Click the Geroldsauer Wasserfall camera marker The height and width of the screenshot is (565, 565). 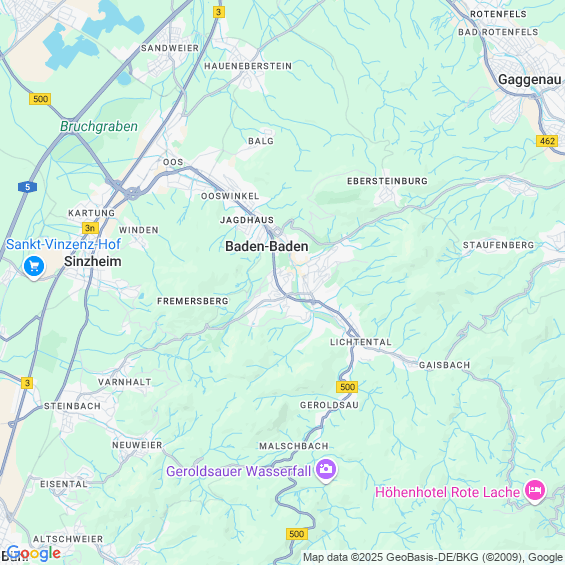coord(326,470)
